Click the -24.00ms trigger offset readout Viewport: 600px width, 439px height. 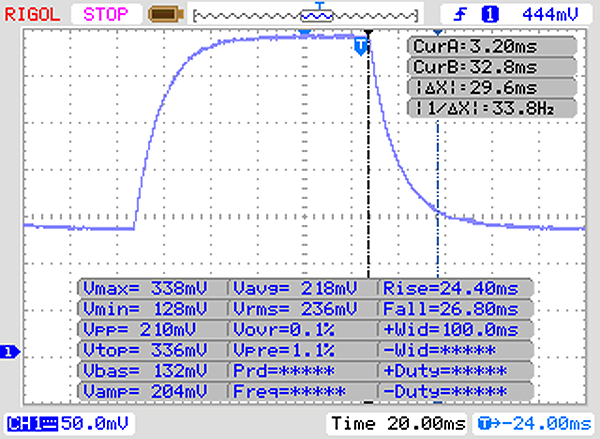point(534,424)
